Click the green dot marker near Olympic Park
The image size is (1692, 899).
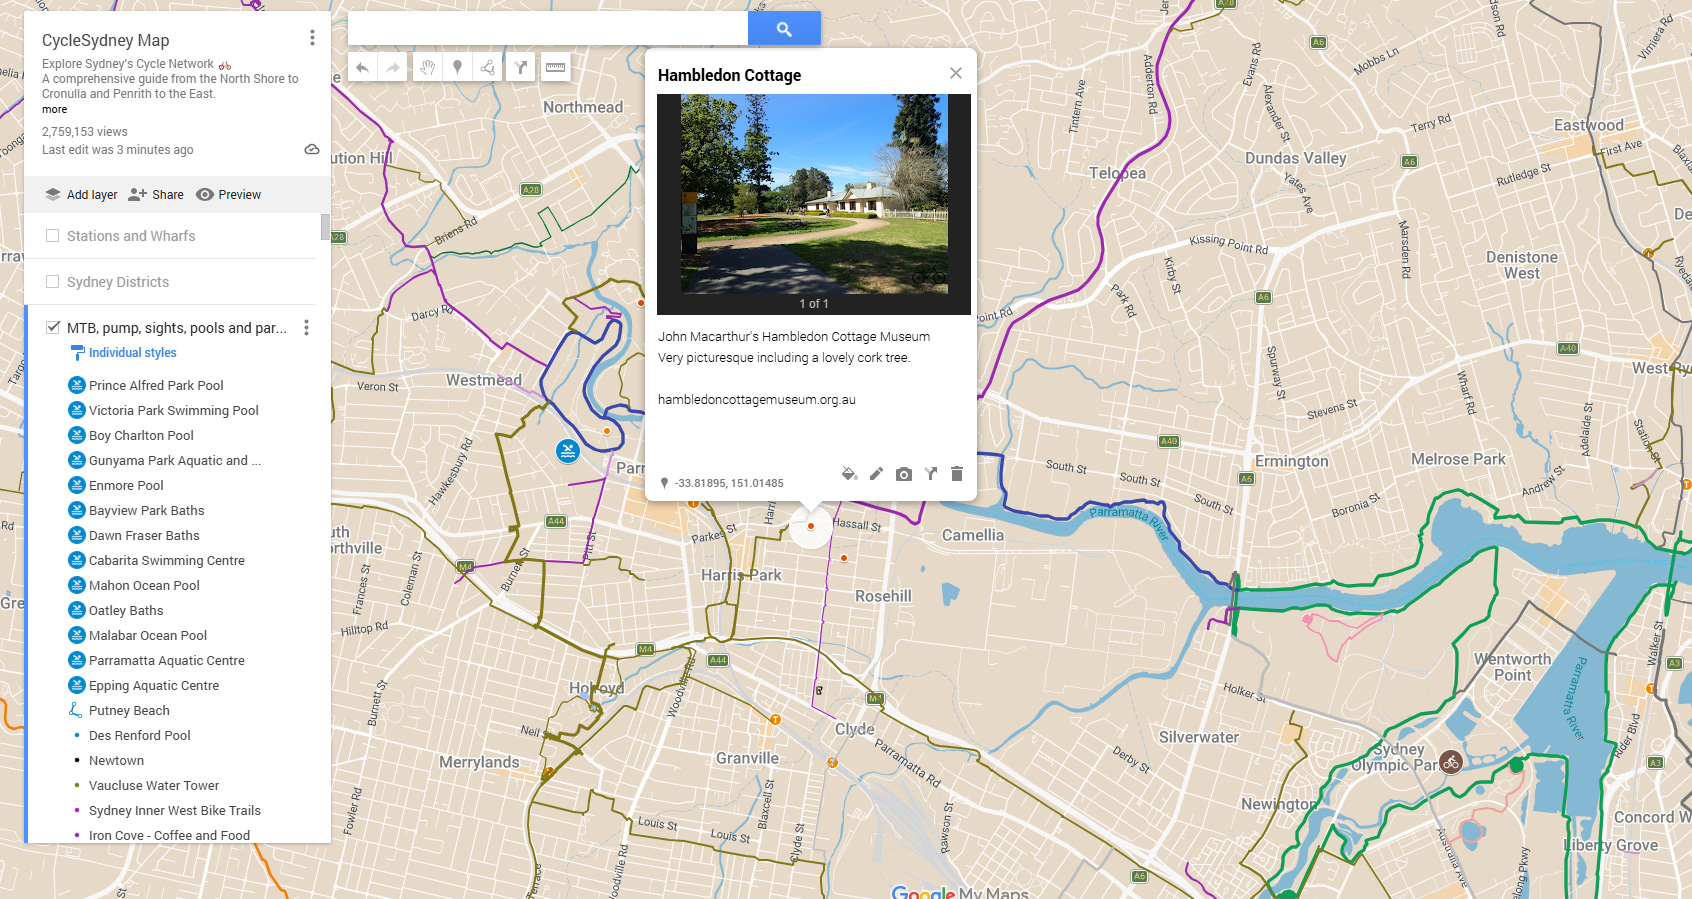(1517, 766)
